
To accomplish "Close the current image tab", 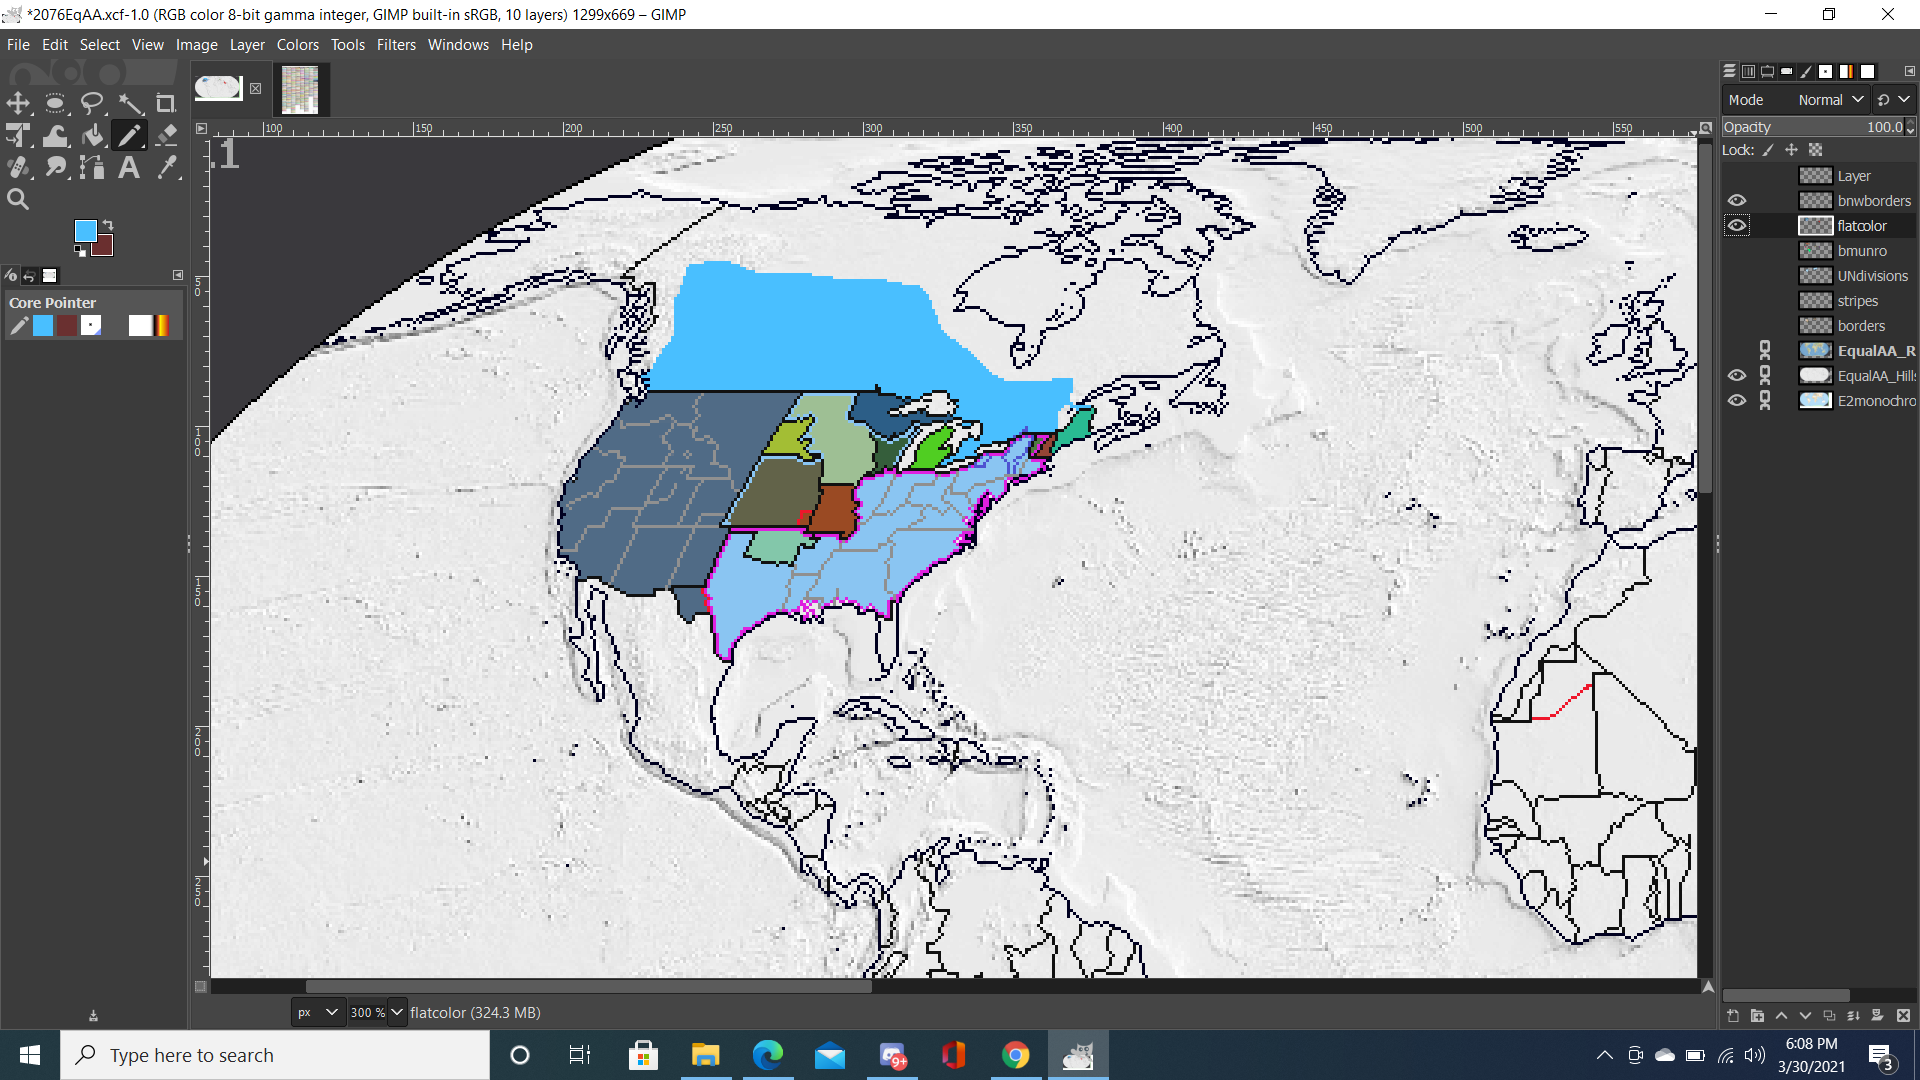I will tap(256, 88).
